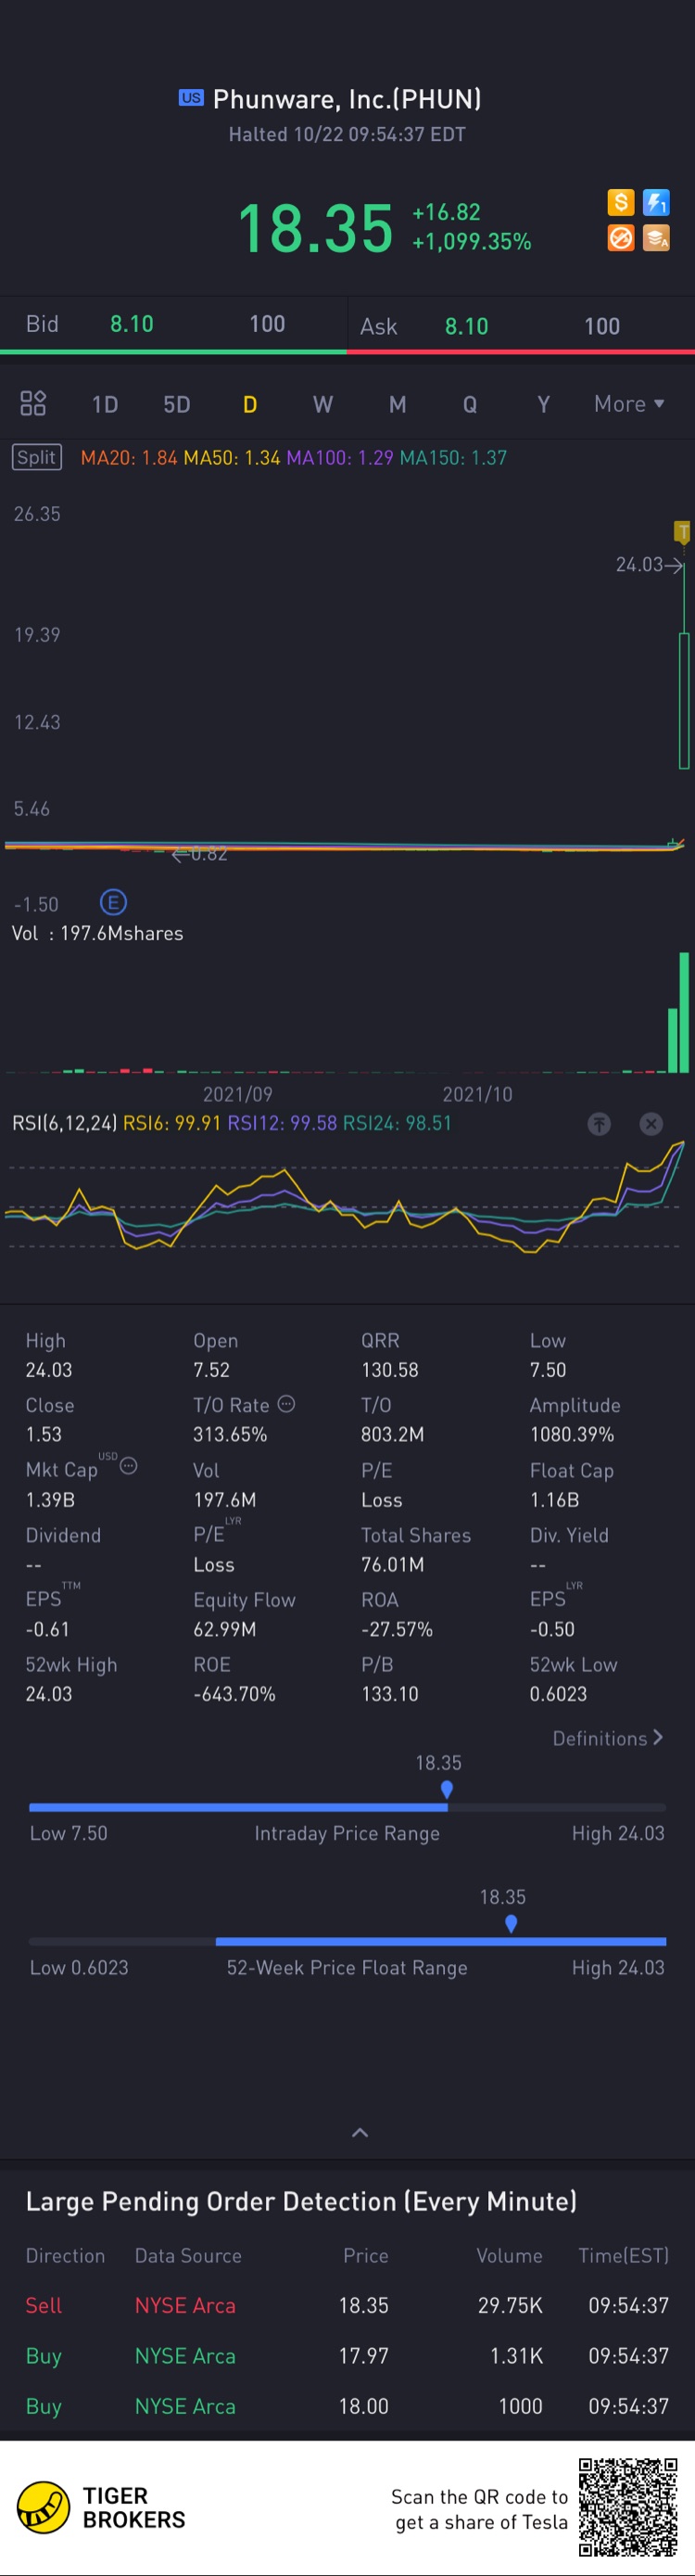Tap the 52-Week Price Float Range marker
The height and width of the screenshot is (2576, 695).
coord(511,1923)
